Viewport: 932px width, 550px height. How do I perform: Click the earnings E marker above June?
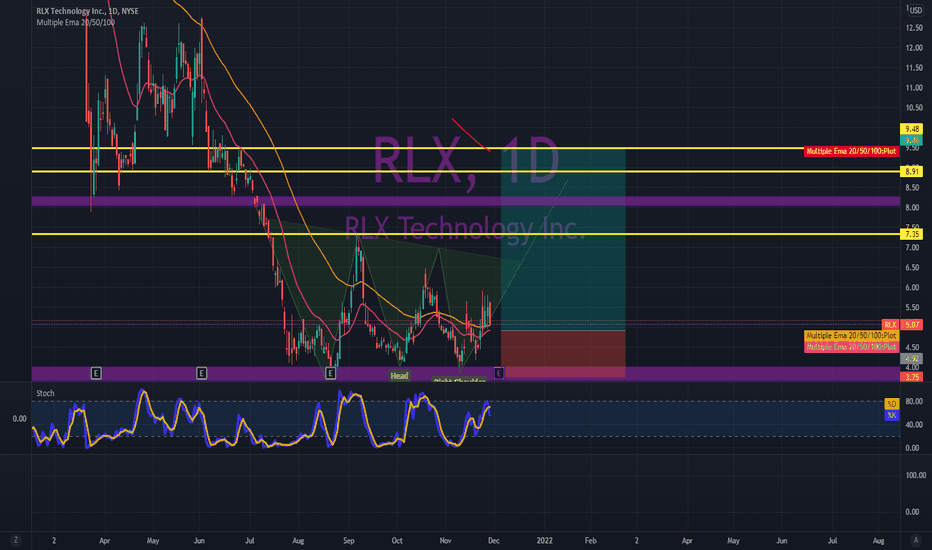click(201, 373)
